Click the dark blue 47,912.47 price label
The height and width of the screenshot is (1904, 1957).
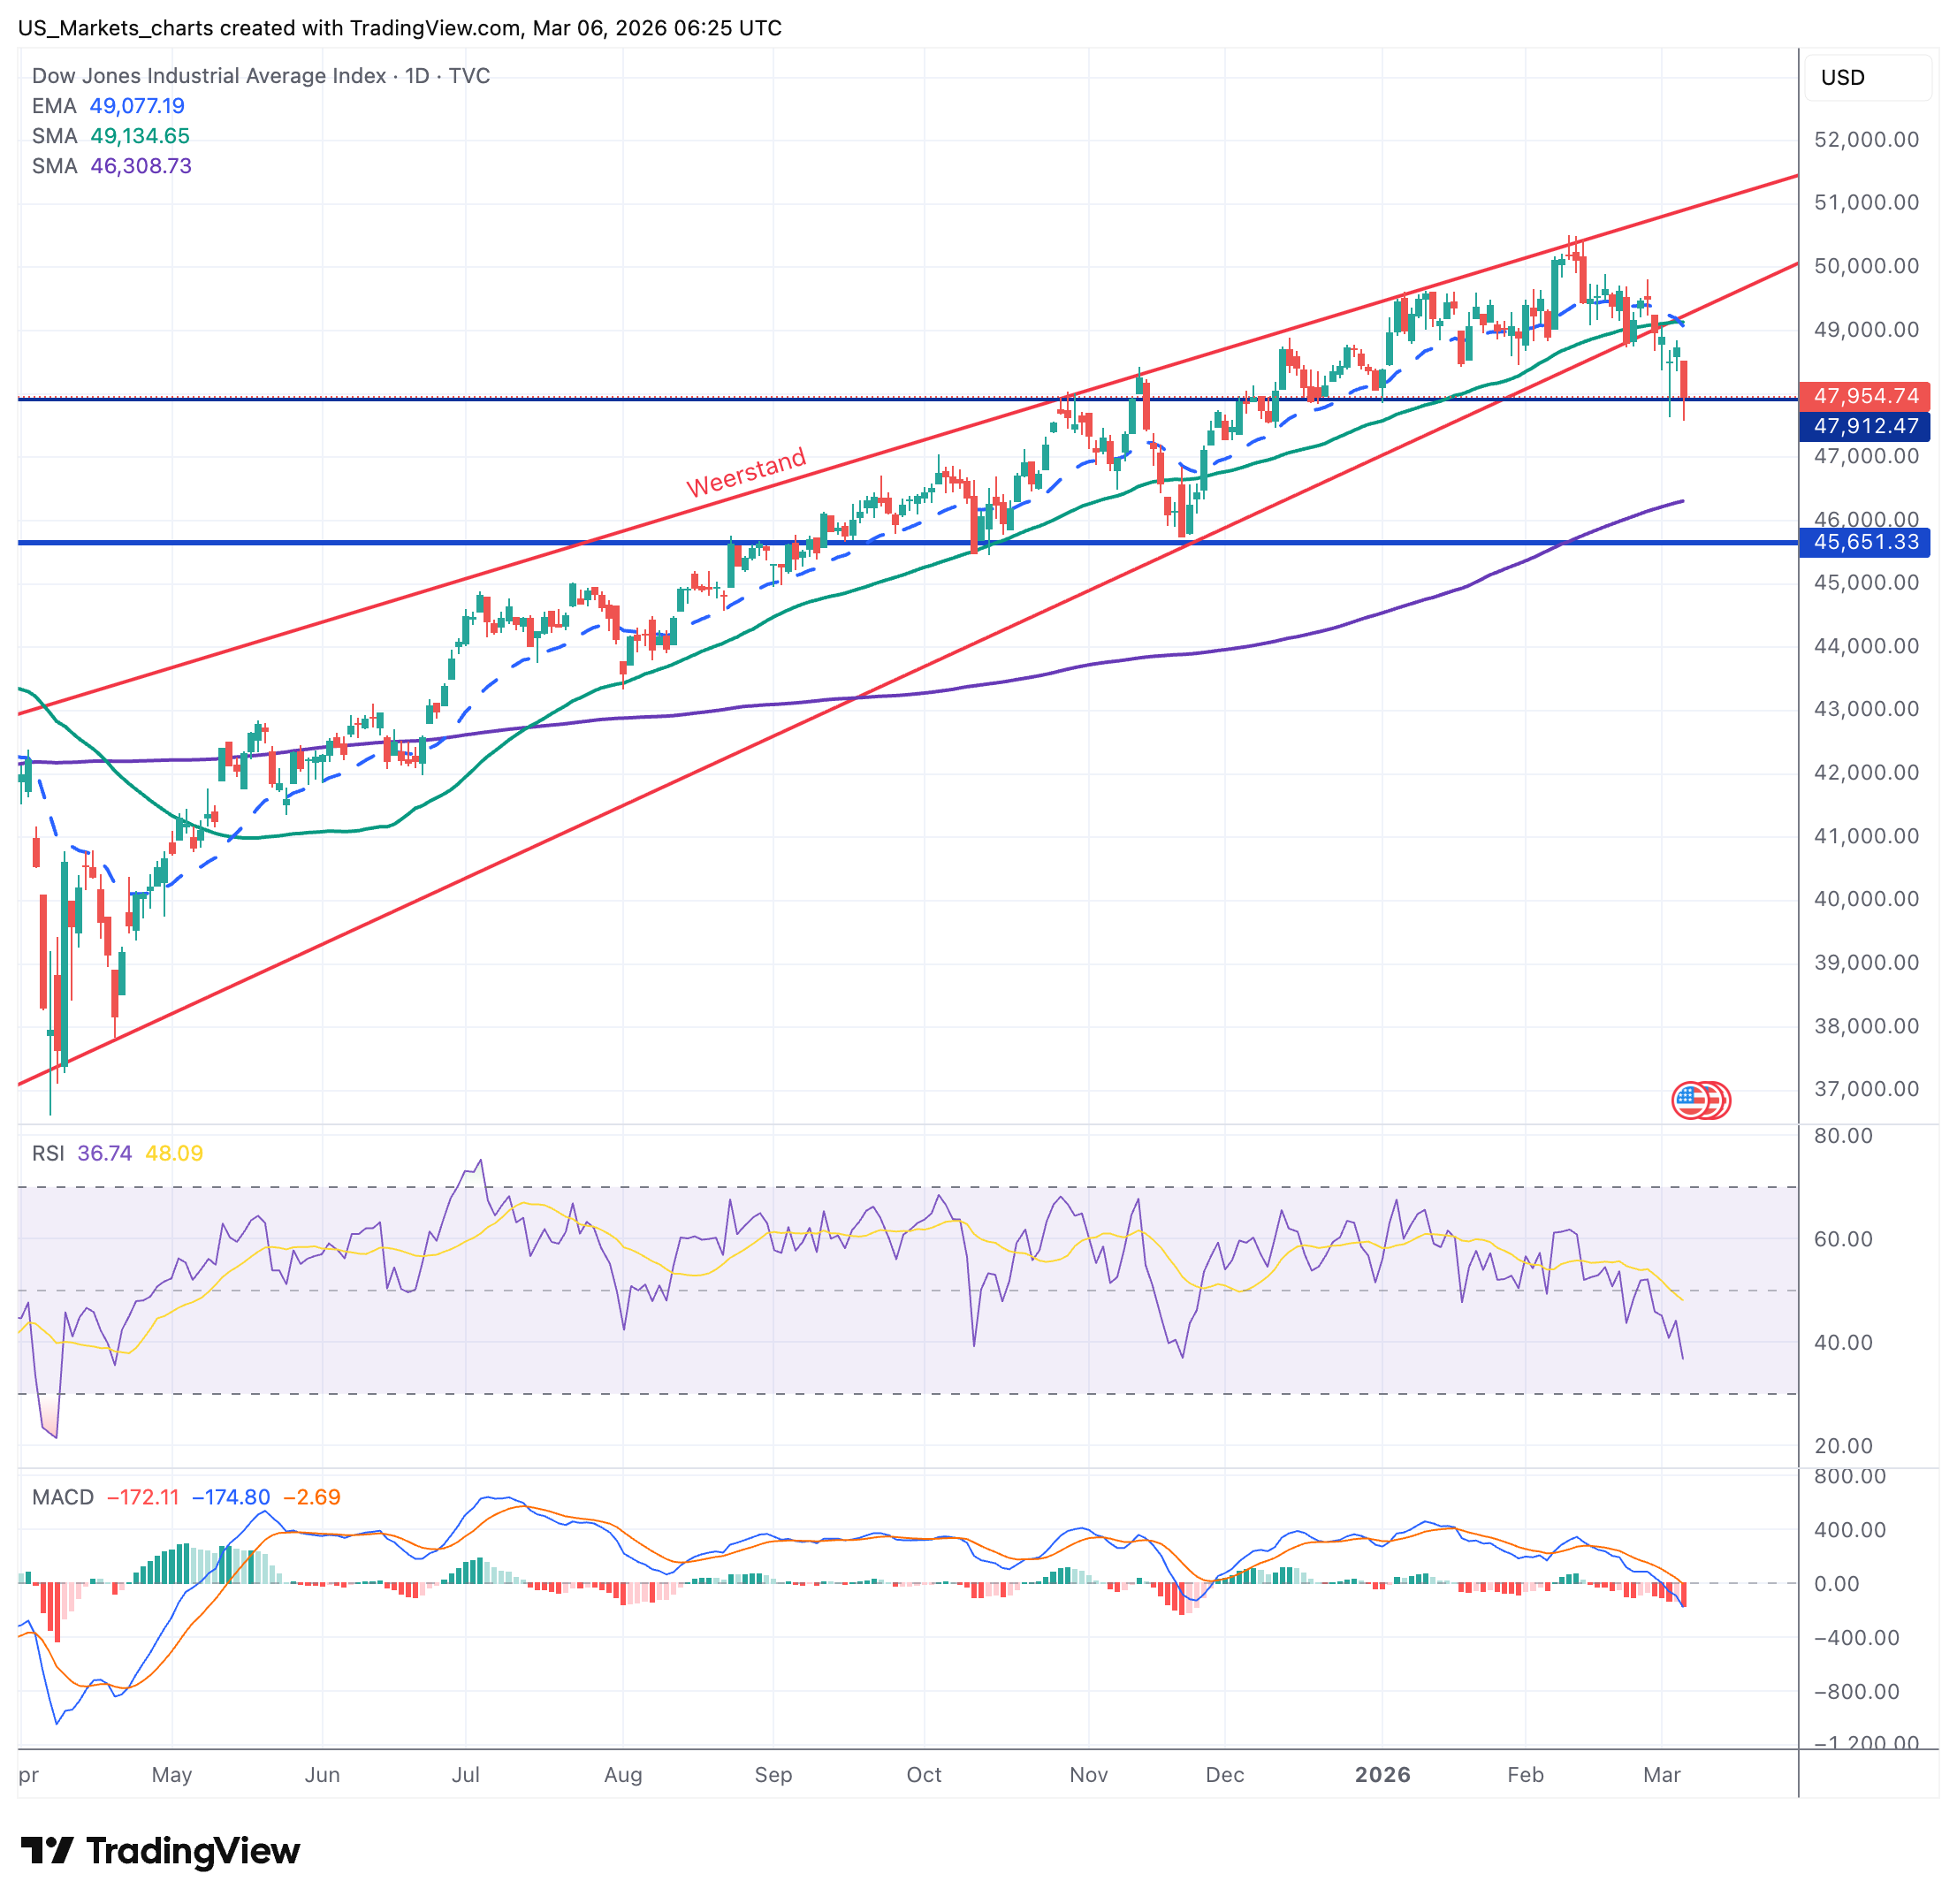coord(1863,426)
